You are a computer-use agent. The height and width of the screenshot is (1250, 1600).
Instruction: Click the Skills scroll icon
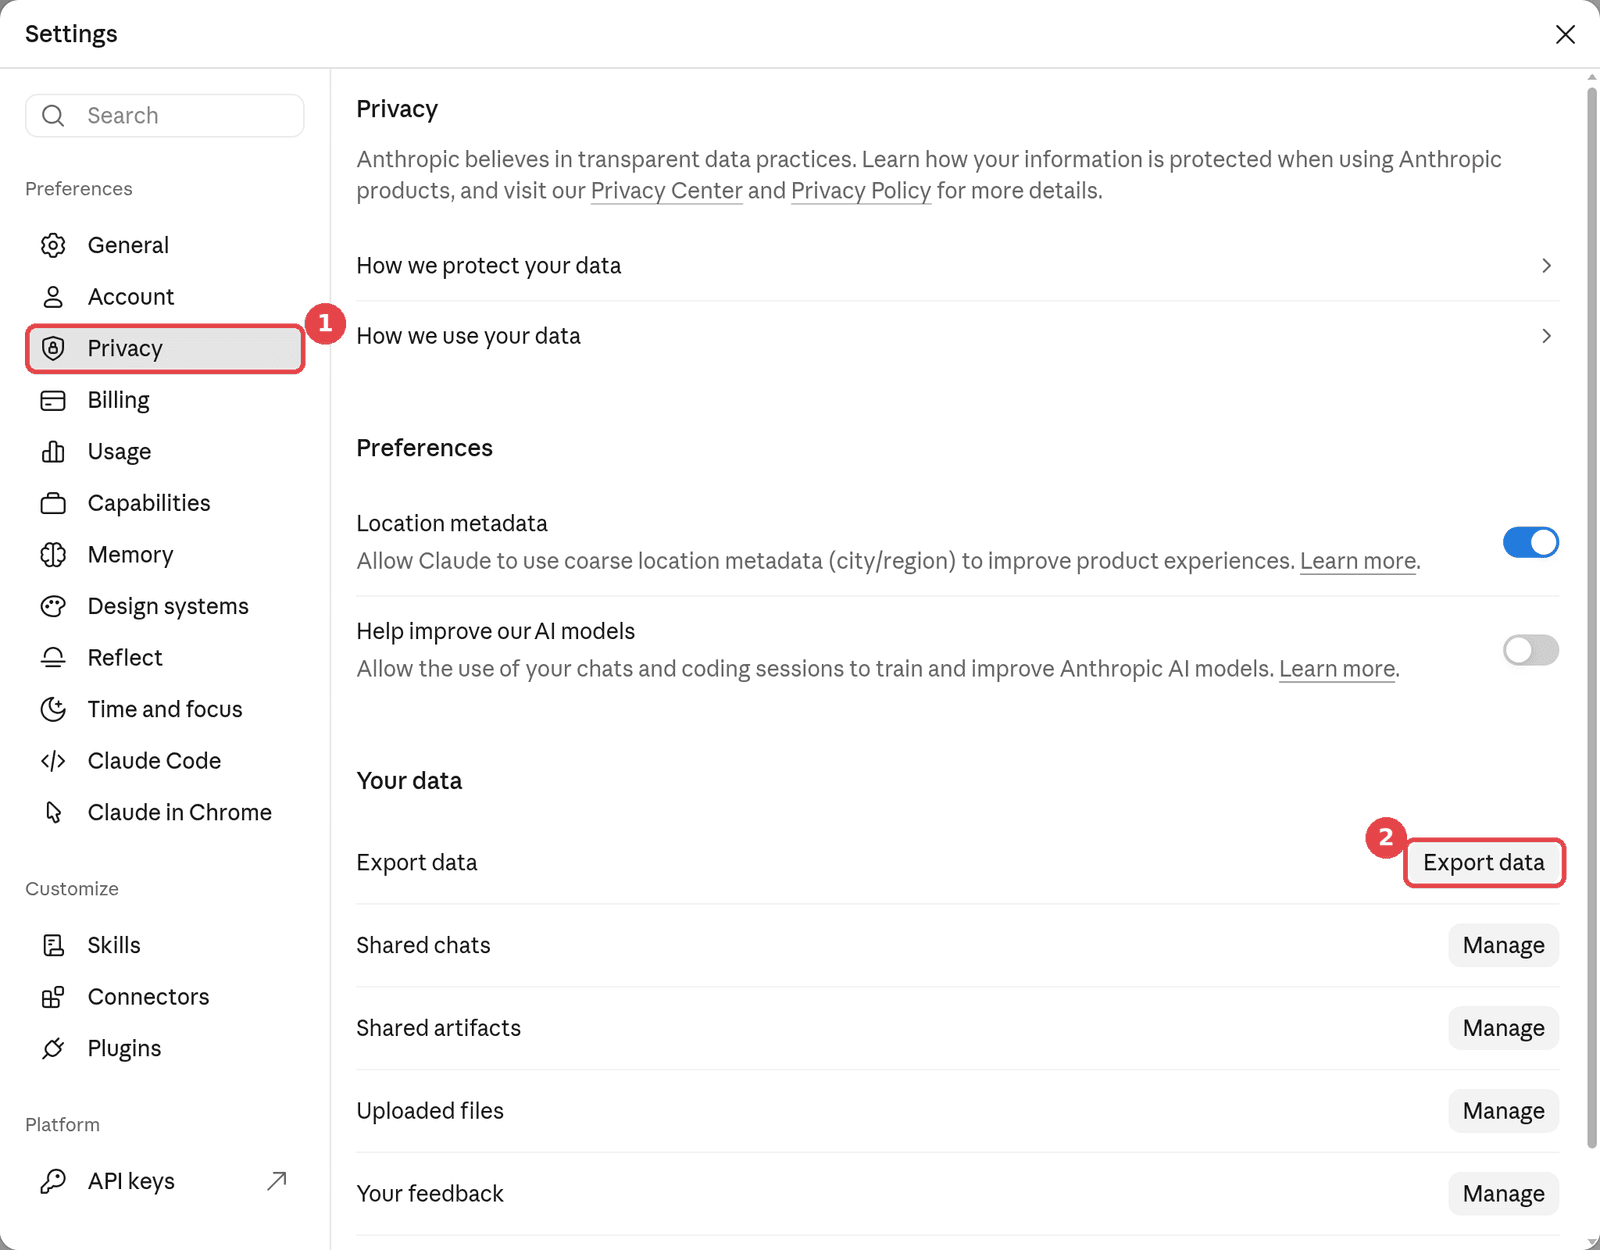[53, 945]
